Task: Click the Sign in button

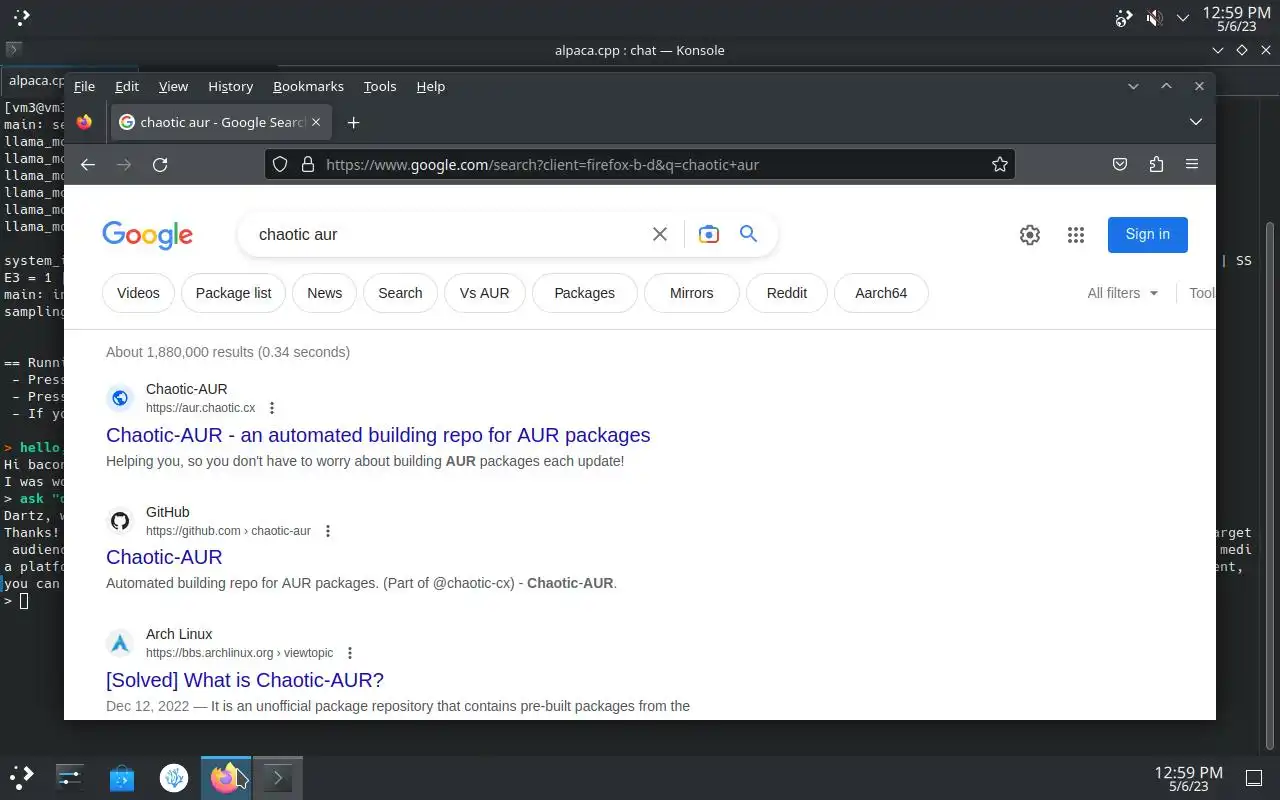Action: (1147, 234)
